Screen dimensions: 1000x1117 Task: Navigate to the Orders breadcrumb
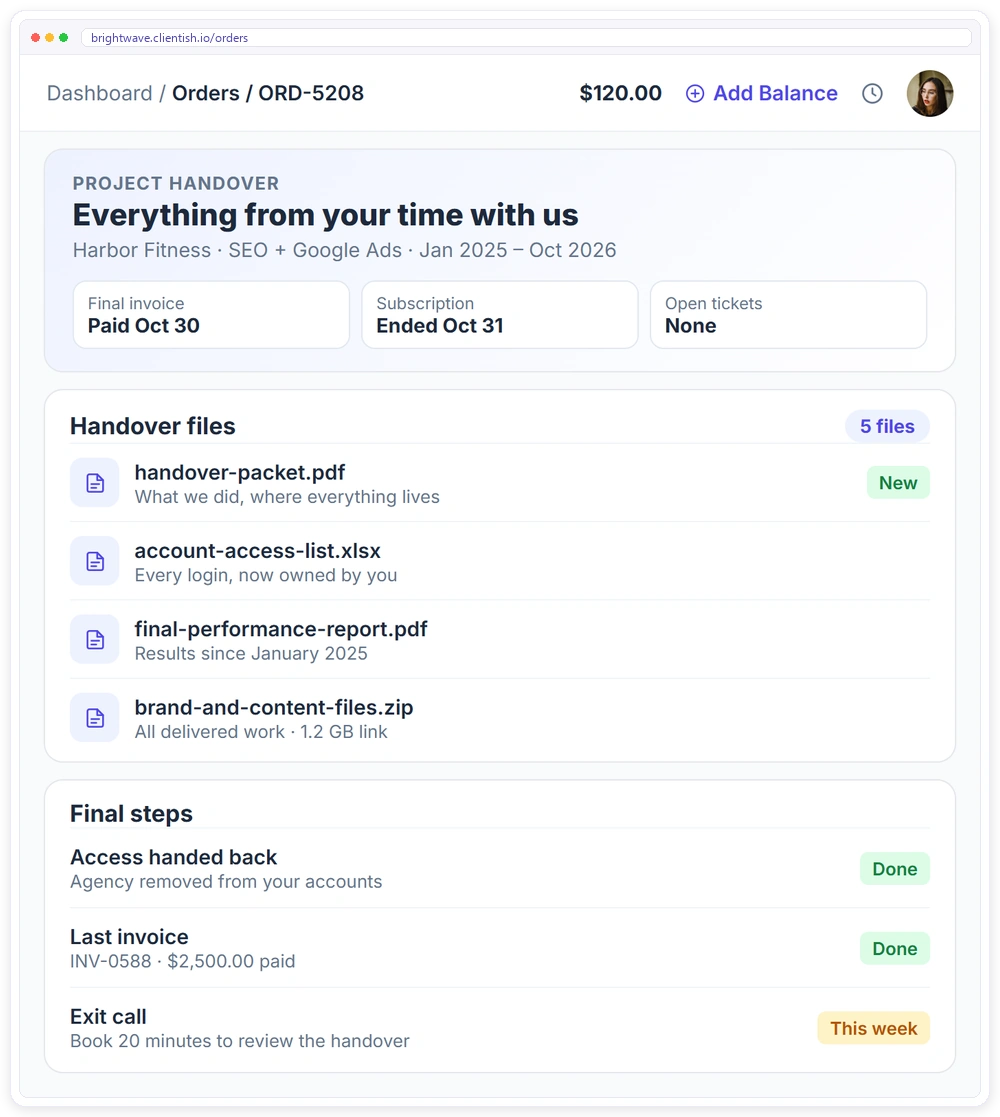(x=206, y=93)
